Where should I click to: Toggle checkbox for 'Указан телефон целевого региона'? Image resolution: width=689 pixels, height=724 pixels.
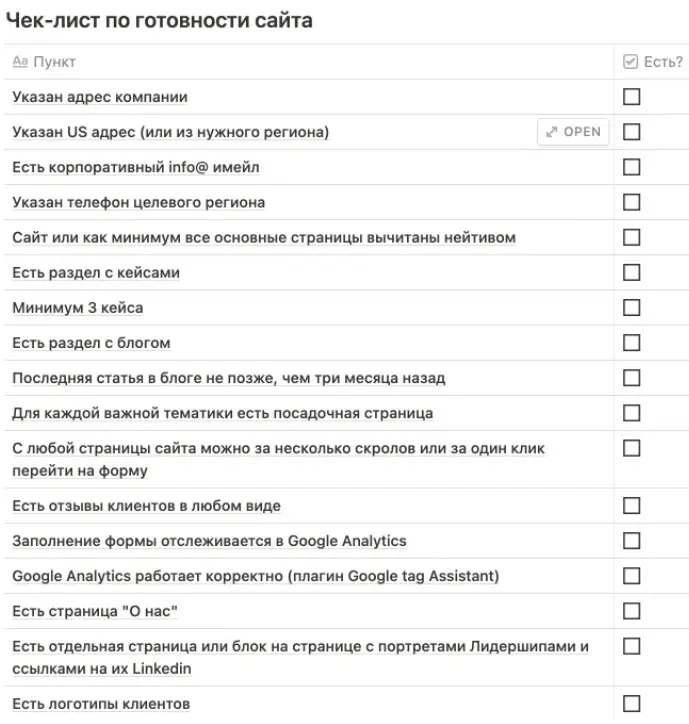click(x=631, y=202)
